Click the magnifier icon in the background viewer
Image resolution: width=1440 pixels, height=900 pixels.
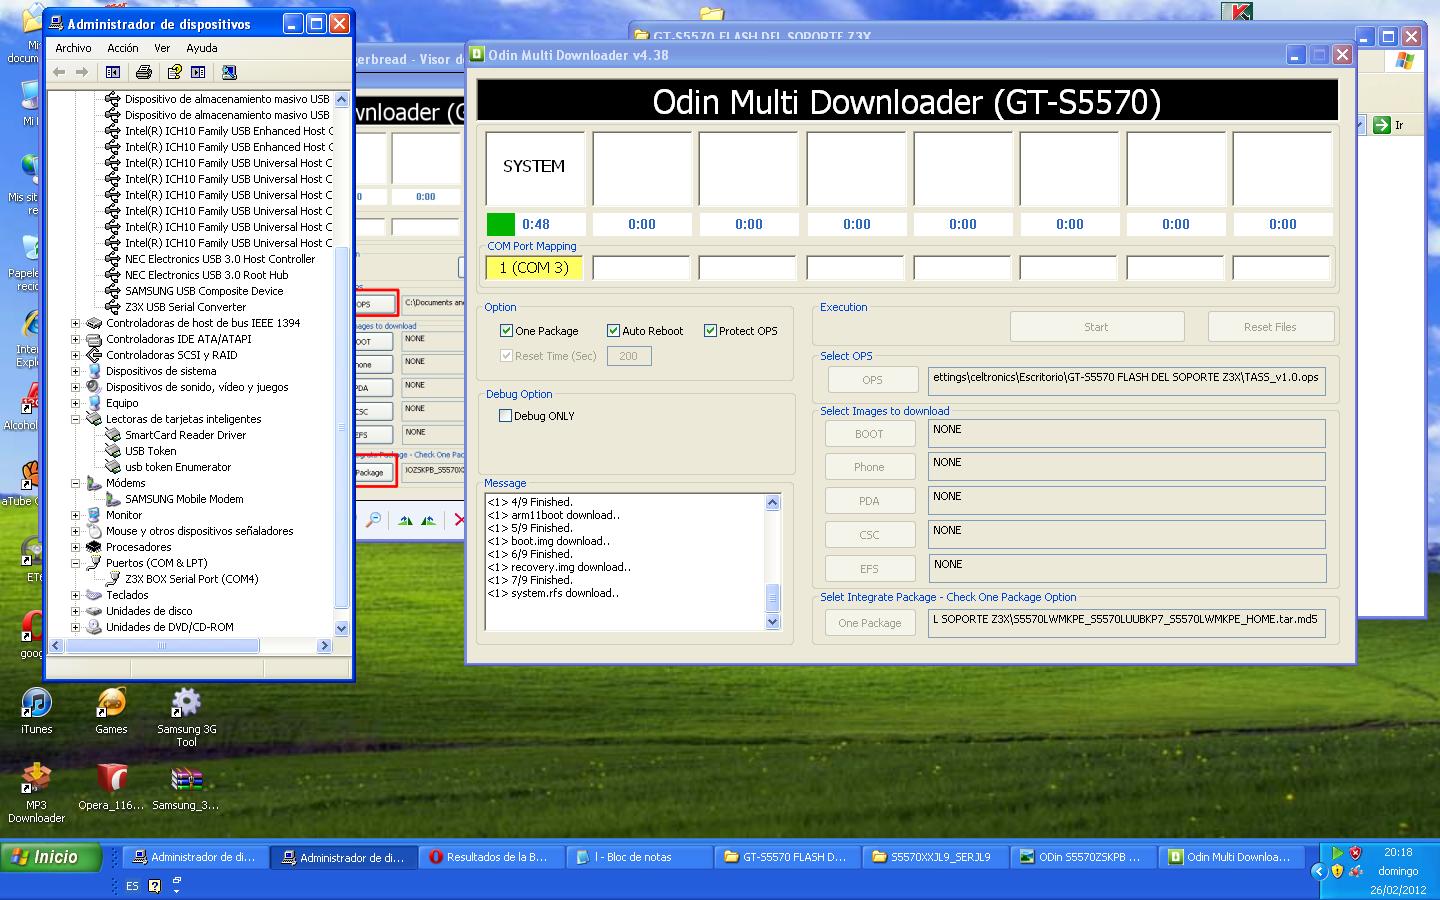click(x=373, y=520)
